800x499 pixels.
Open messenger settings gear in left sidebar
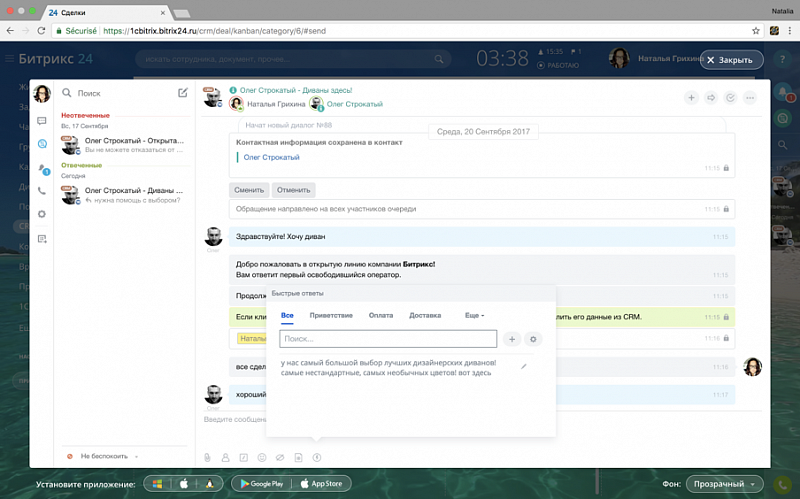pos(42,214)
